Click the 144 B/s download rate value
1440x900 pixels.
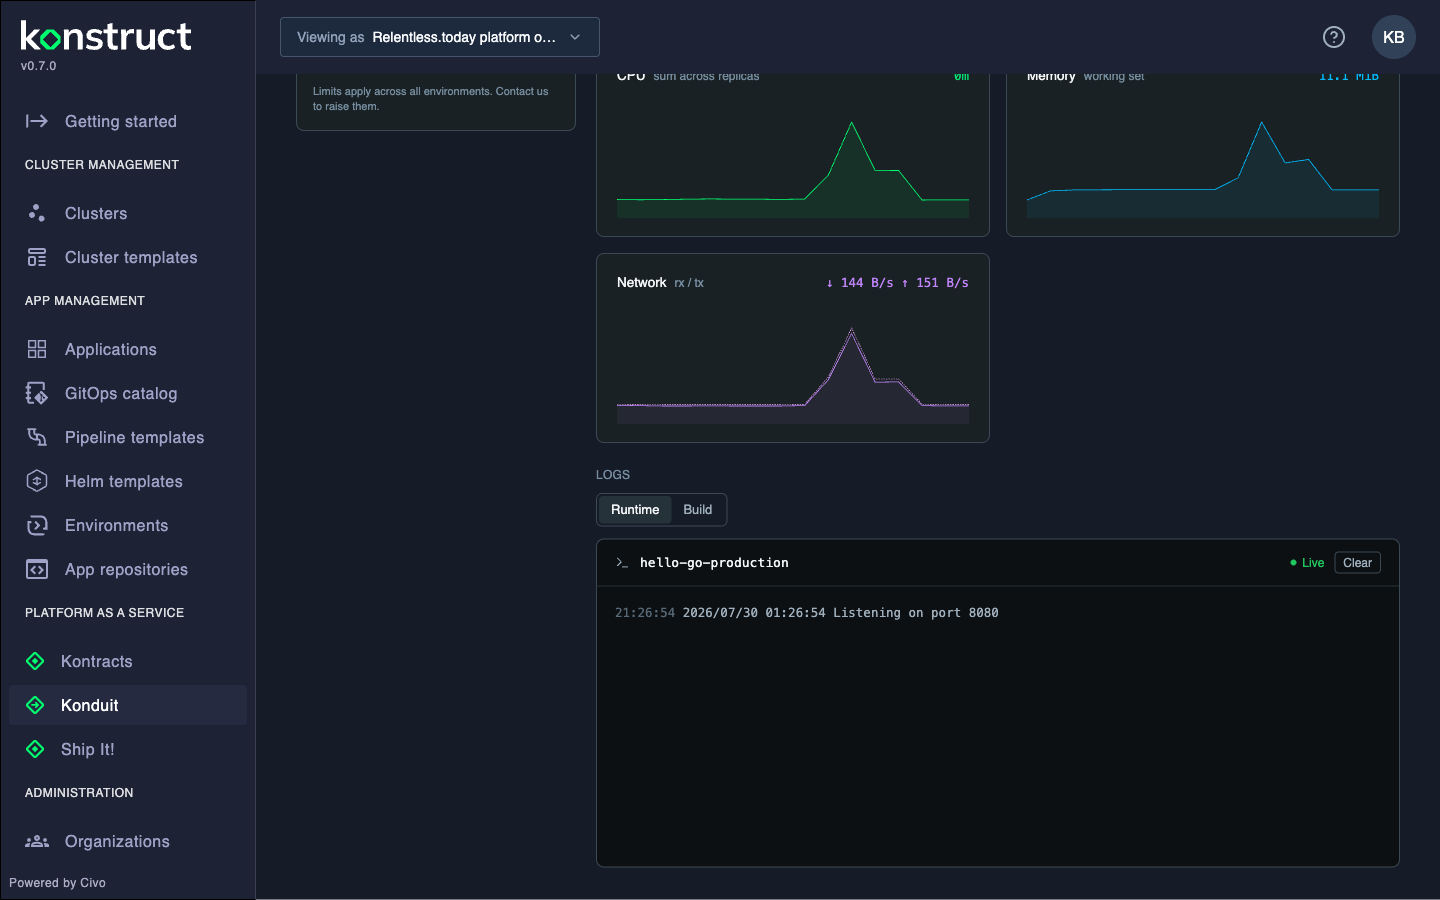tap(859, 283)
